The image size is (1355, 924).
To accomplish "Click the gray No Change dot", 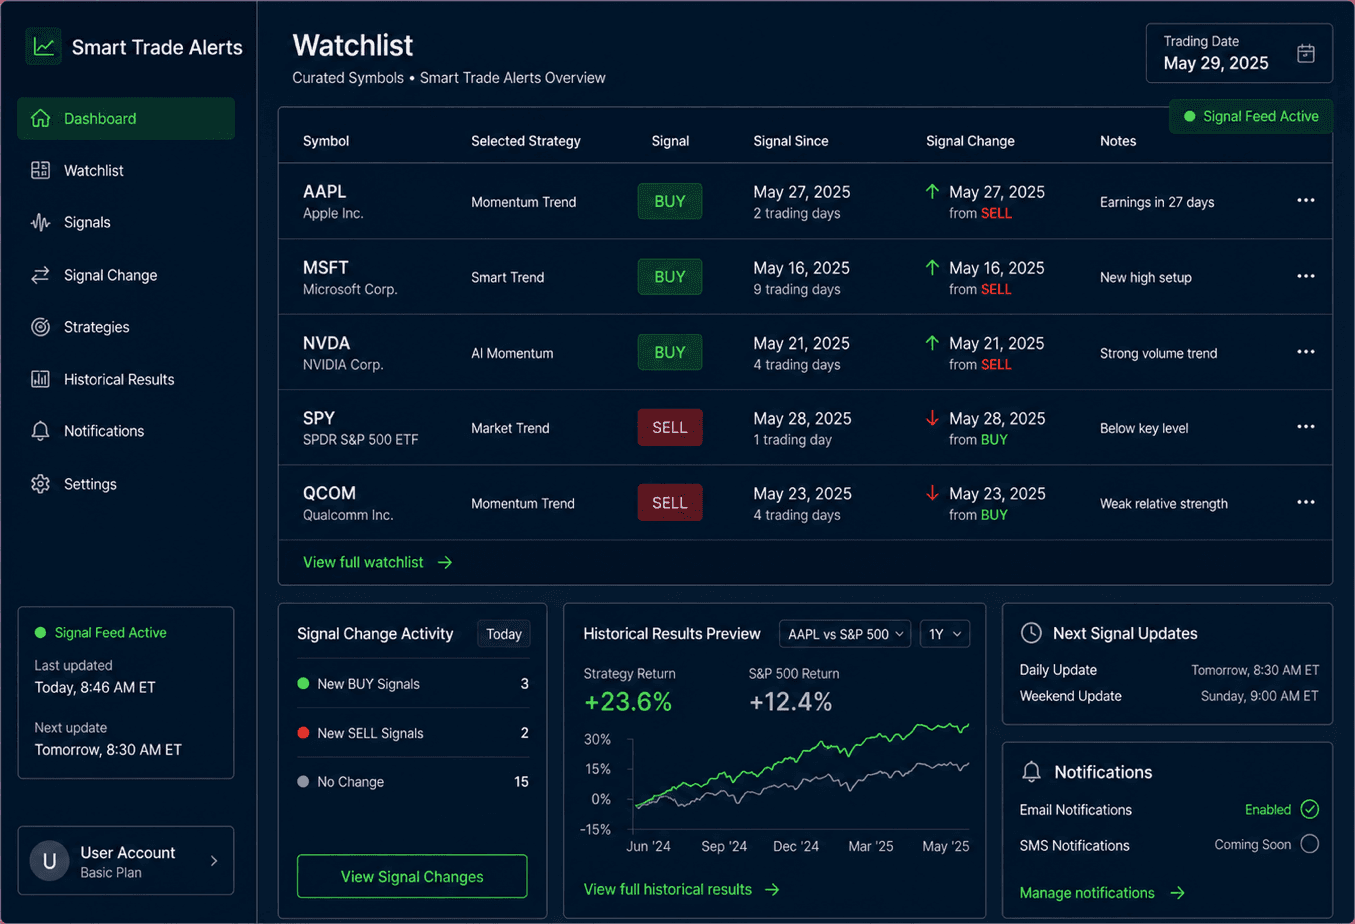I will tap(303, 782).
